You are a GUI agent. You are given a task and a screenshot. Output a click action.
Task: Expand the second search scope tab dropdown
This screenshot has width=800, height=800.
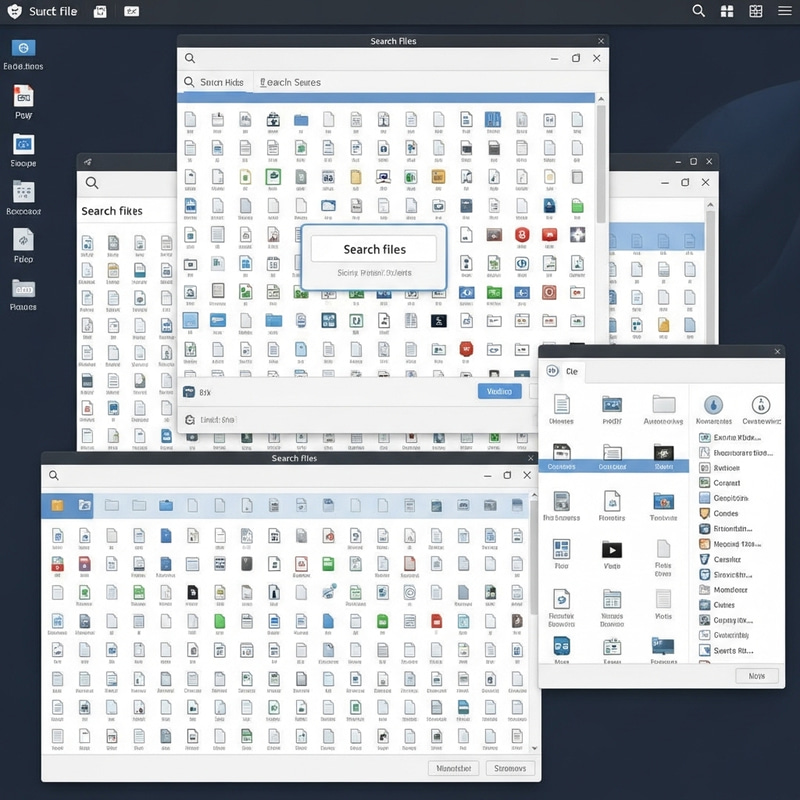point(290,81)
